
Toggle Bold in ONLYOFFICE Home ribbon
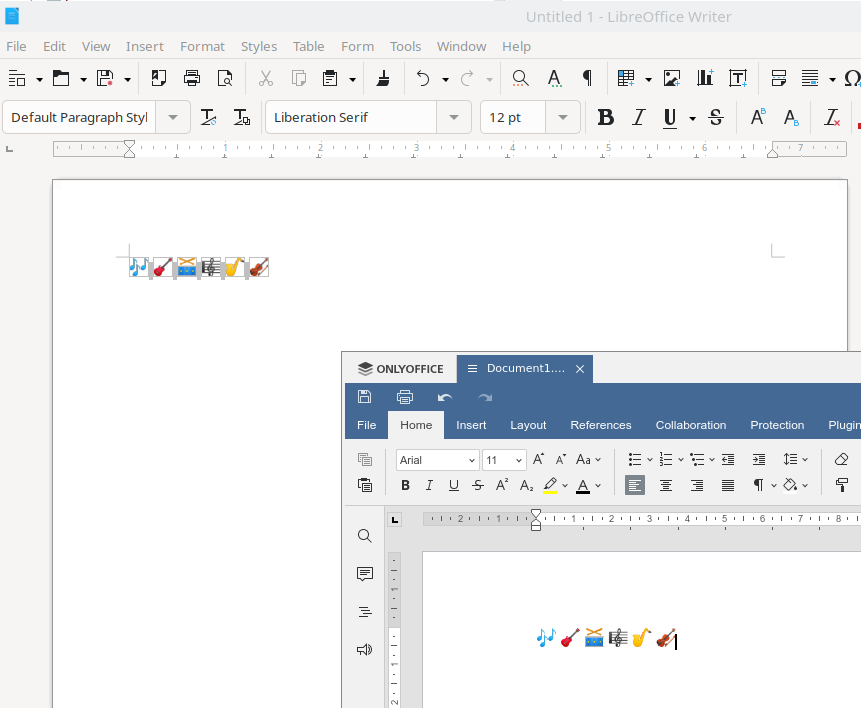405,486
